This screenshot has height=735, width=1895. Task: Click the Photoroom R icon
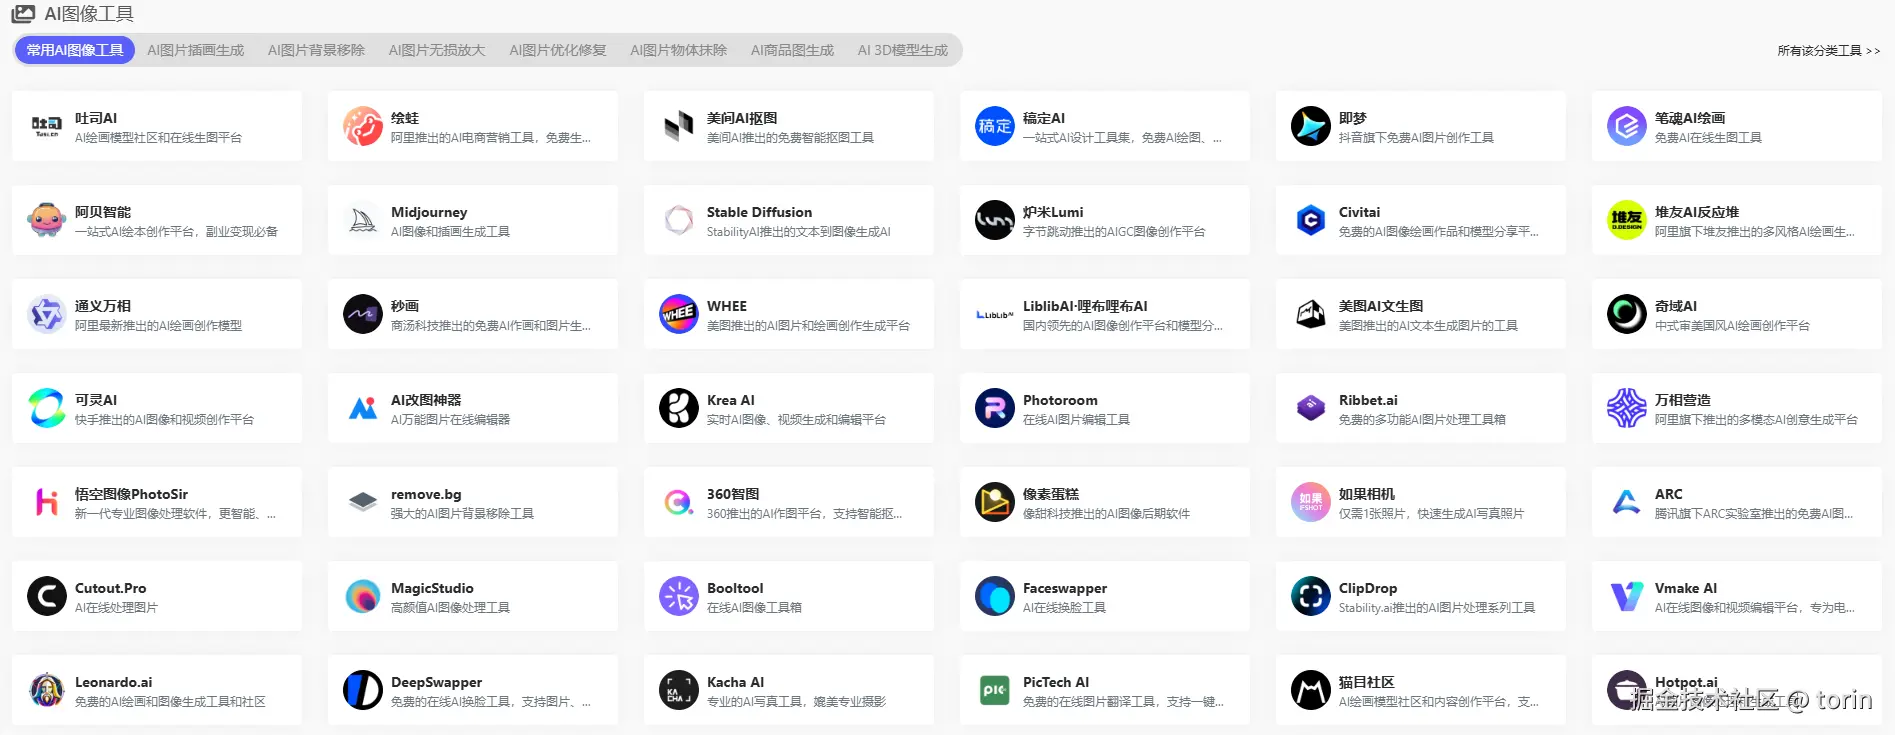[995, 408]
